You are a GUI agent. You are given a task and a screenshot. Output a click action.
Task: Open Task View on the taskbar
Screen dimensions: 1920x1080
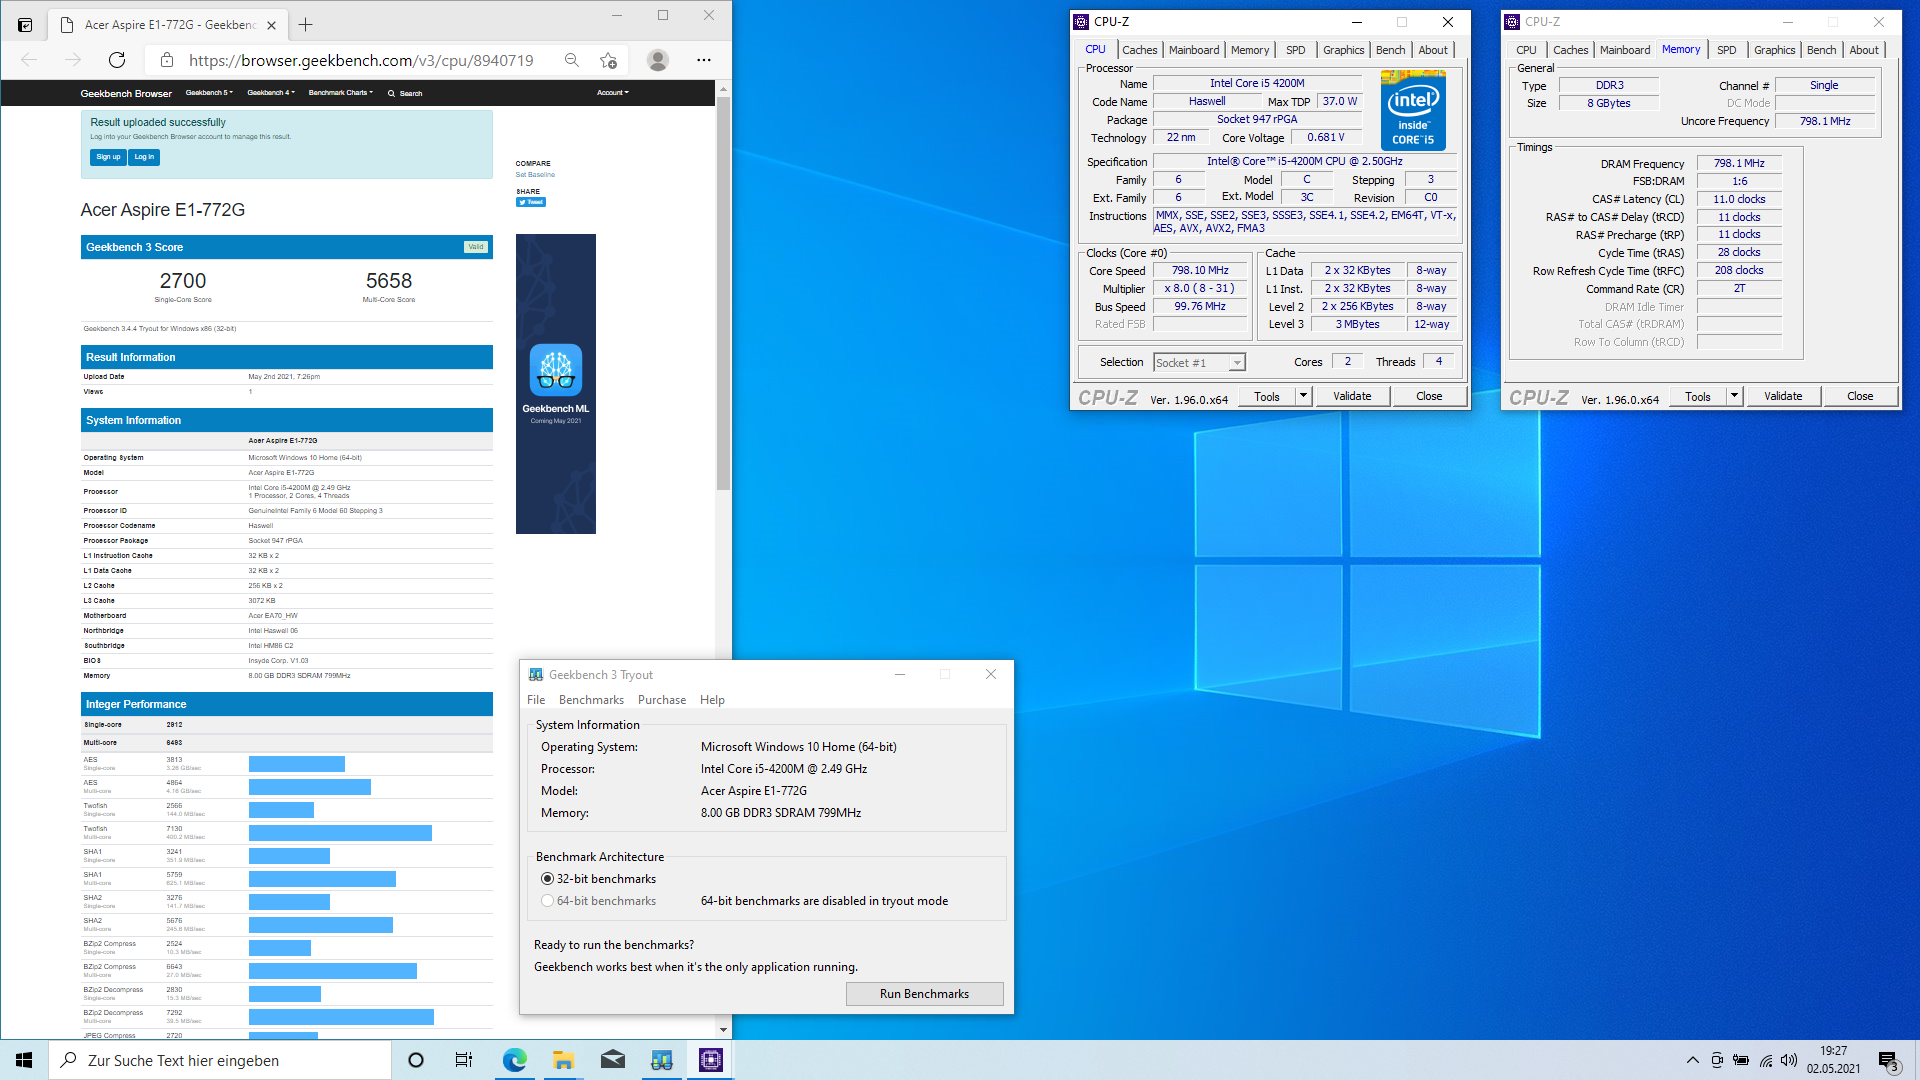[464, 1060]
